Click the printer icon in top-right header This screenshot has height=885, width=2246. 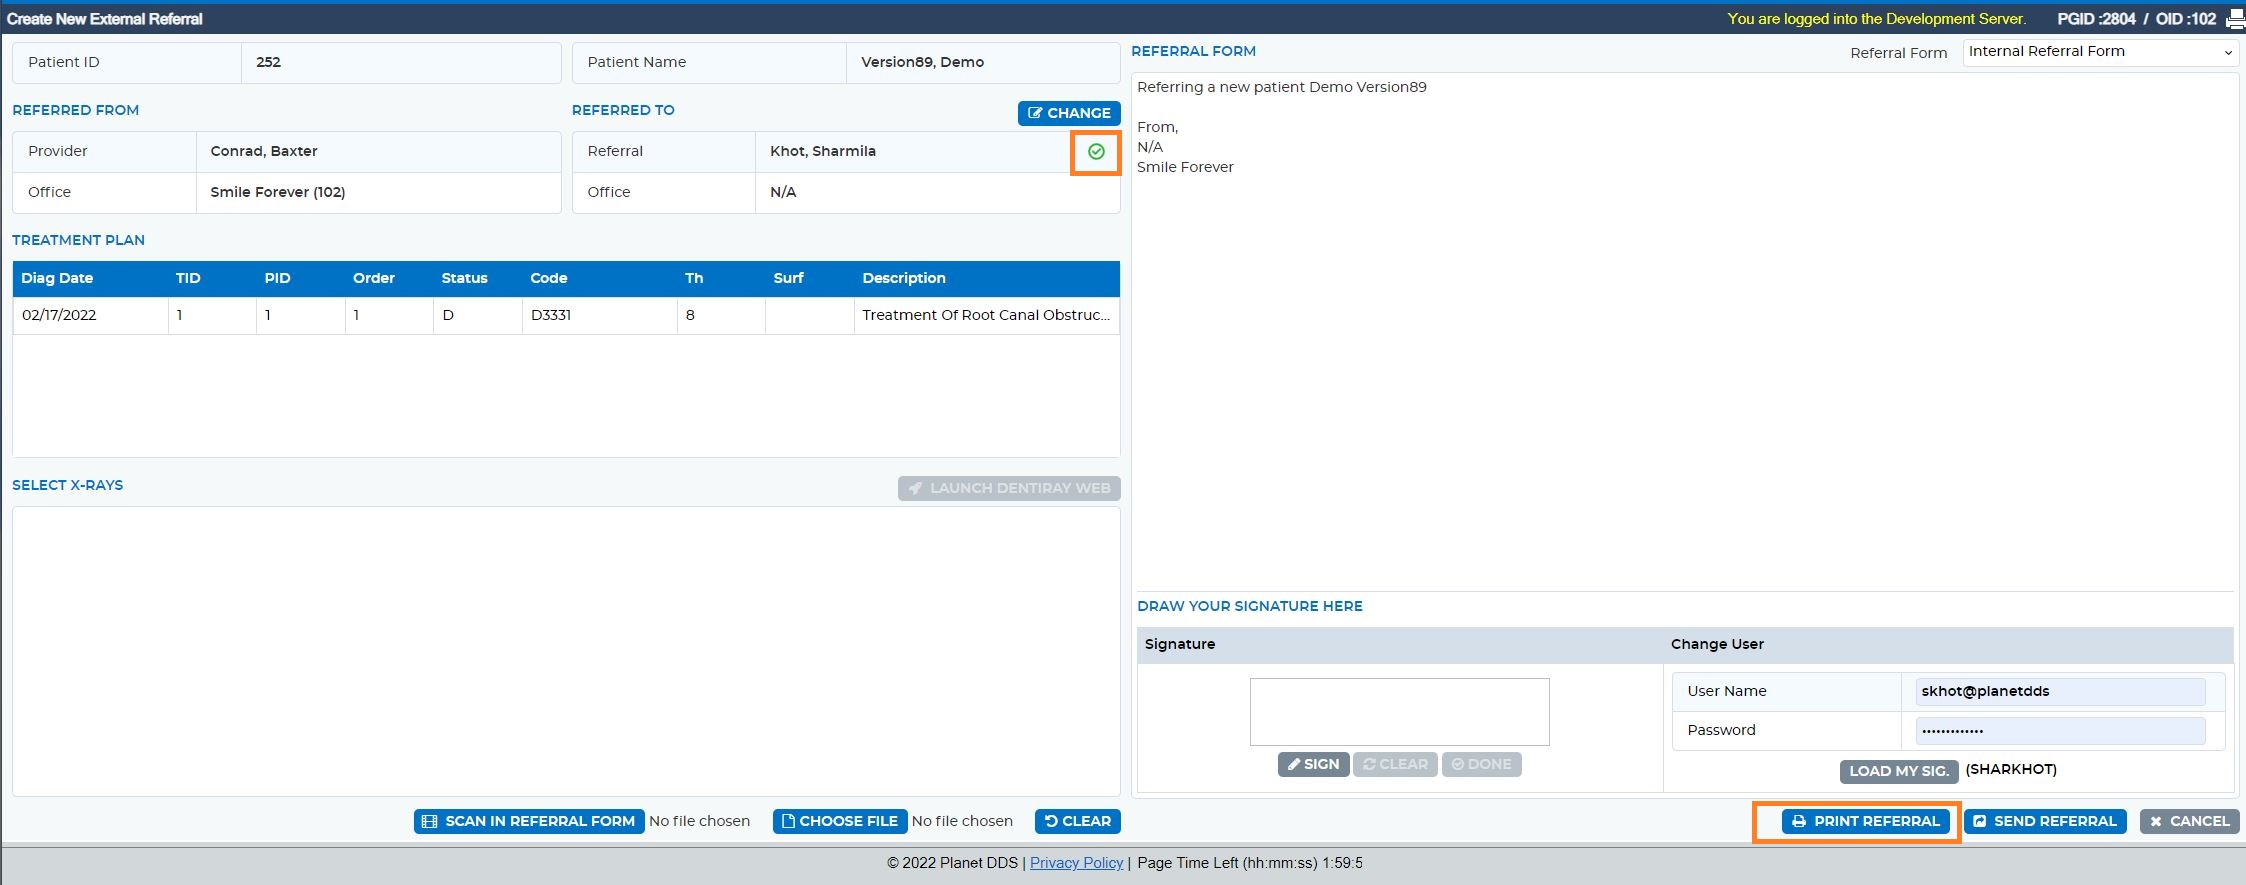click(x=2236, y=19)
